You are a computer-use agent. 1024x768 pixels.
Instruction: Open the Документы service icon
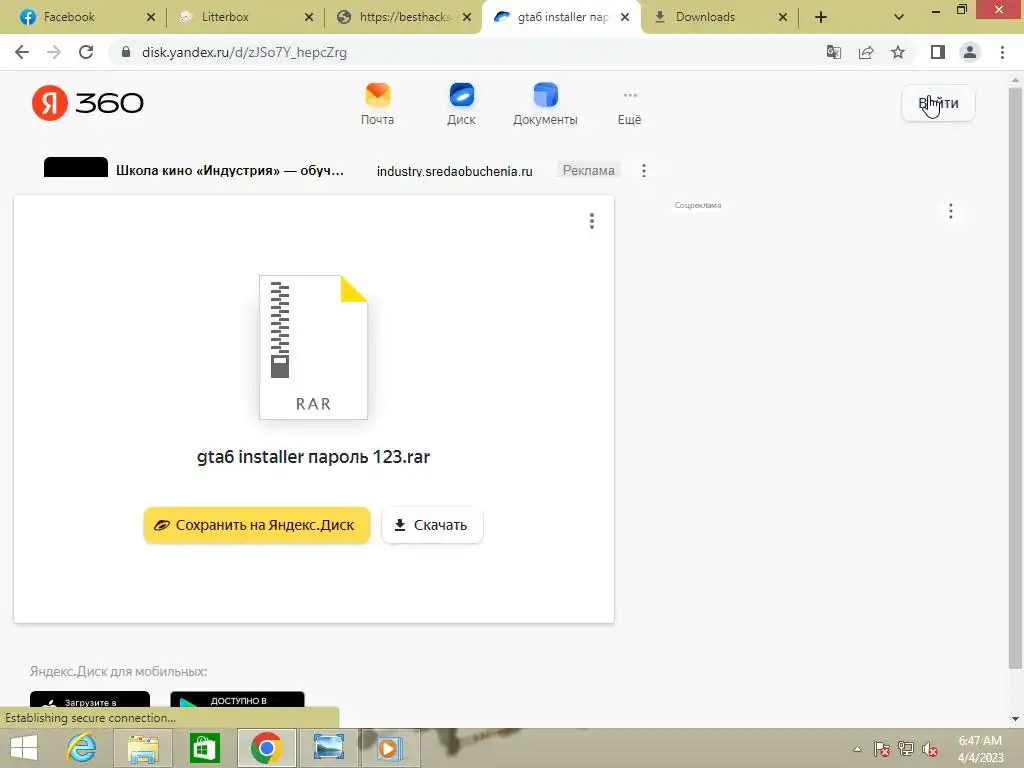click(545, 104)
